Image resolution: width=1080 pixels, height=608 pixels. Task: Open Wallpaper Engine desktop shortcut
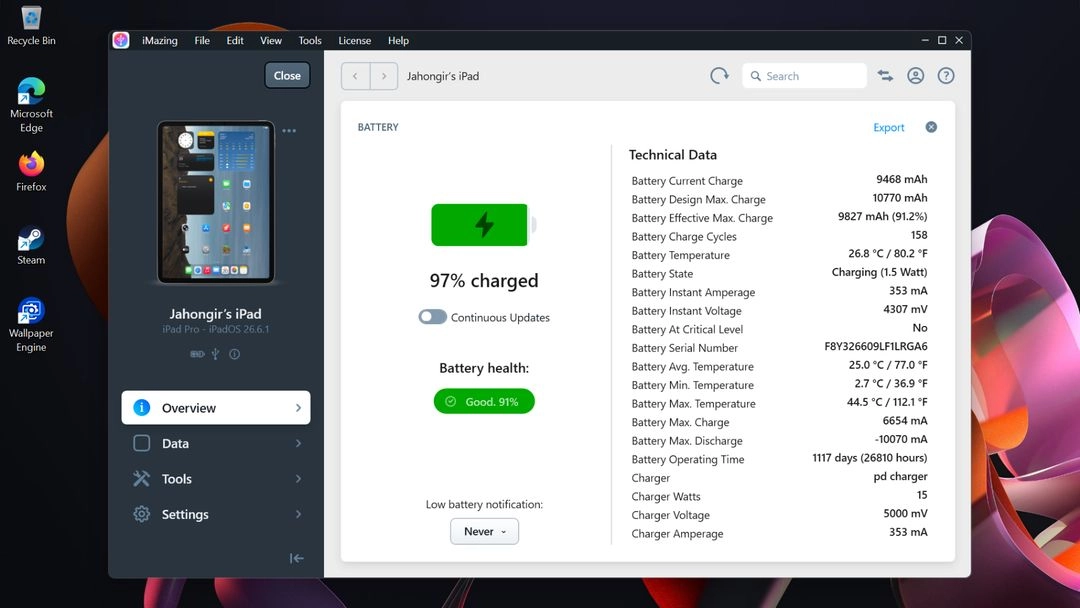(x=31, y=325)
